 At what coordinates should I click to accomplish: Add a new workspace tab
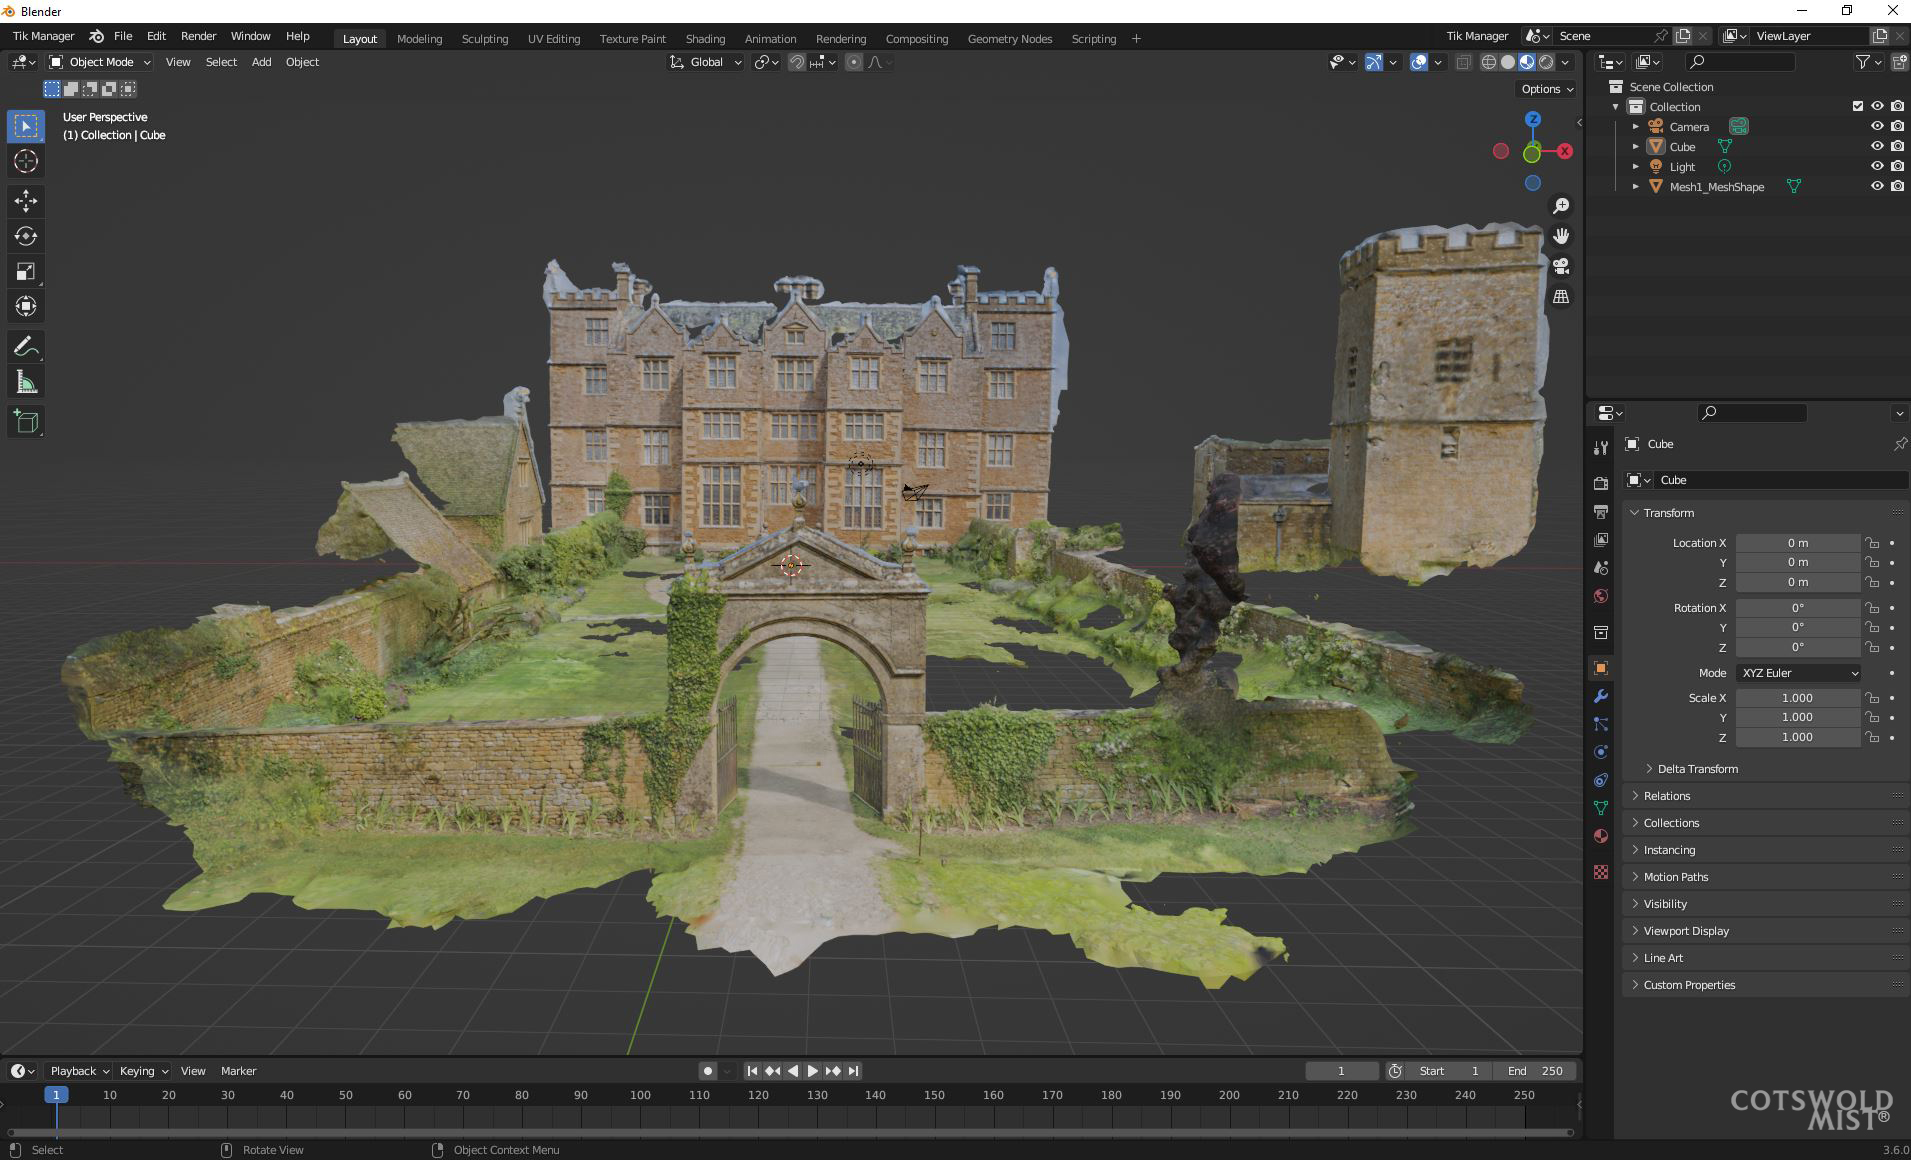point(1136,39)
